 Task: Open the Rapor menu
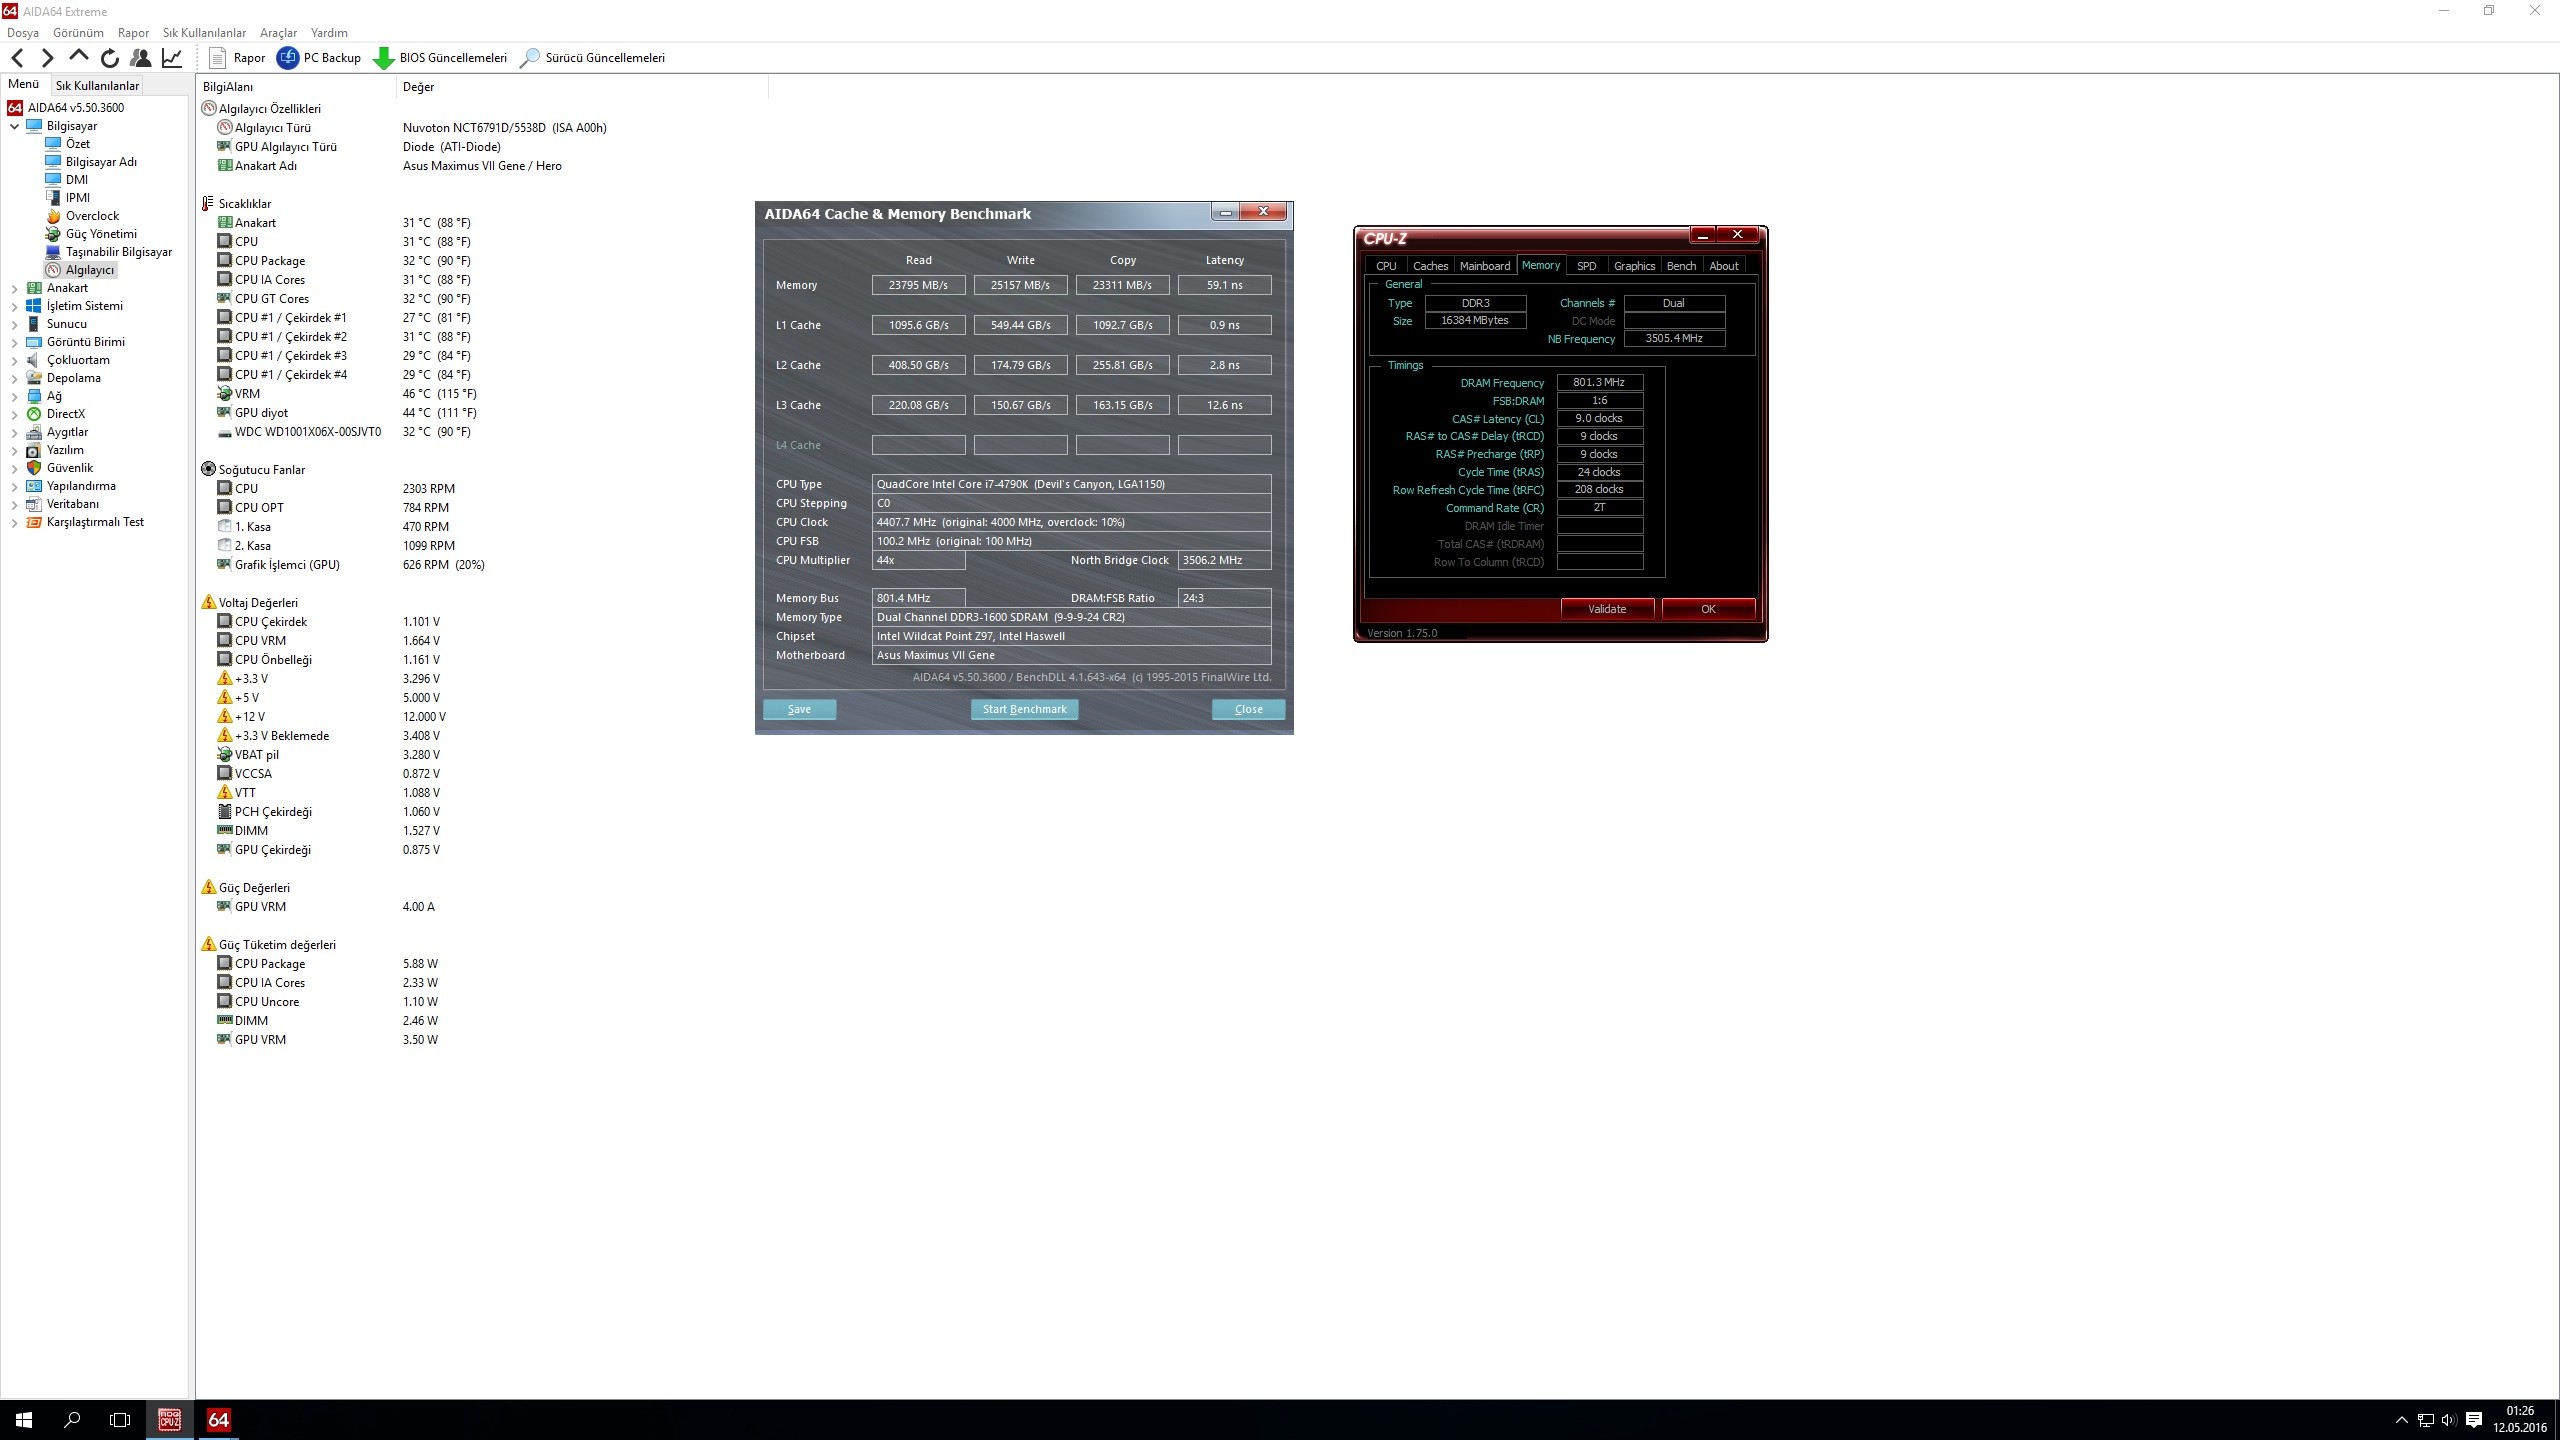pos(133,33)
